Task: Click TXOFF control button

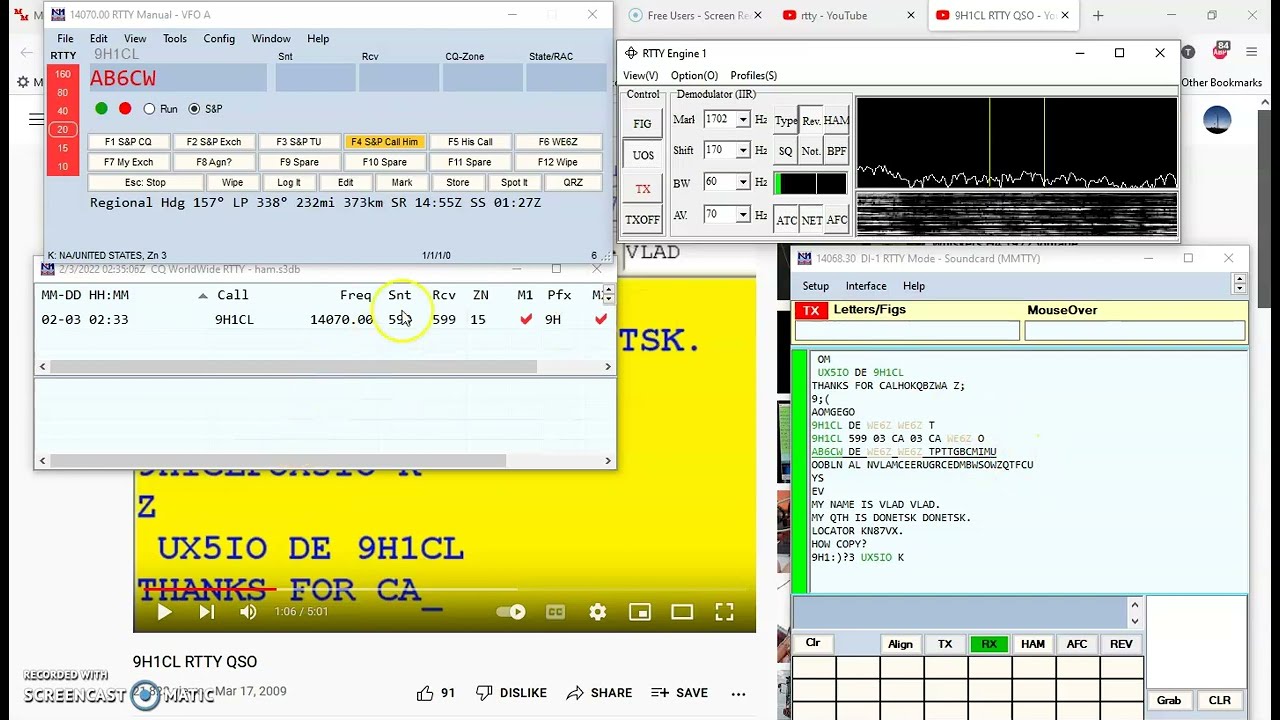Action: tap(642, 220)
